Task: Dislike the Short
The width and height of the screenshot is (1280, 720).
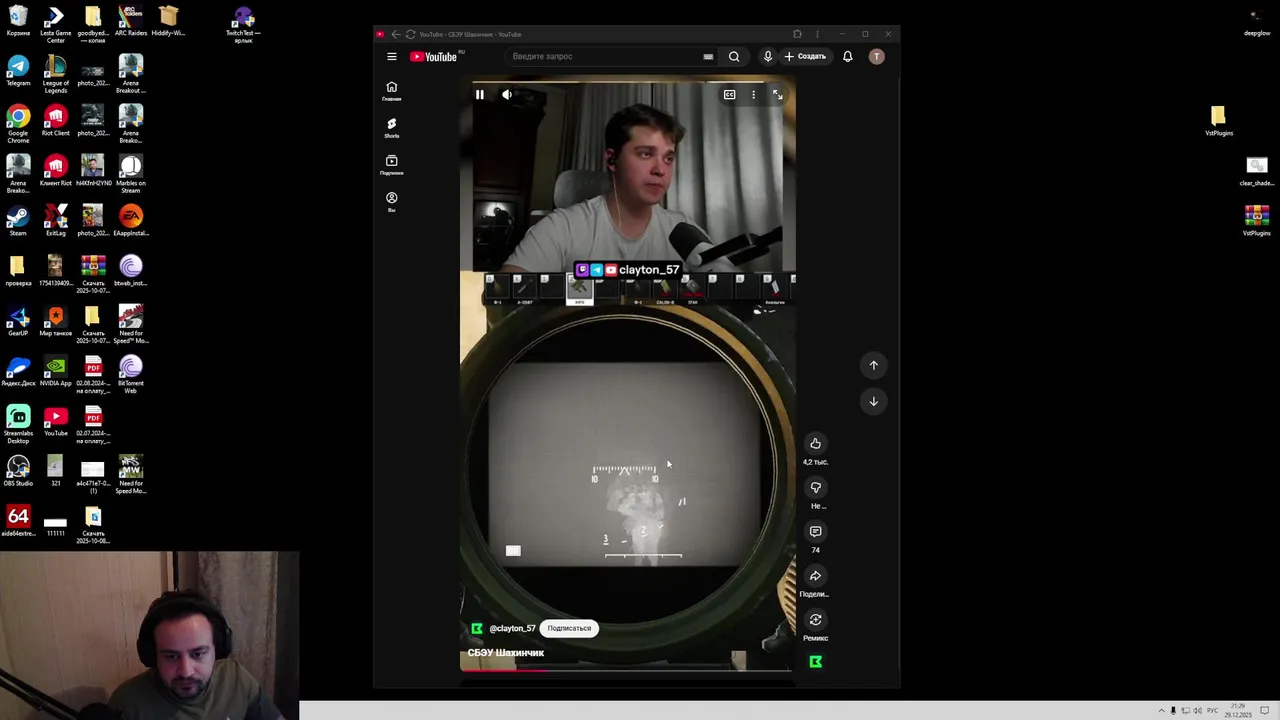Action: [x=816, y=488]
